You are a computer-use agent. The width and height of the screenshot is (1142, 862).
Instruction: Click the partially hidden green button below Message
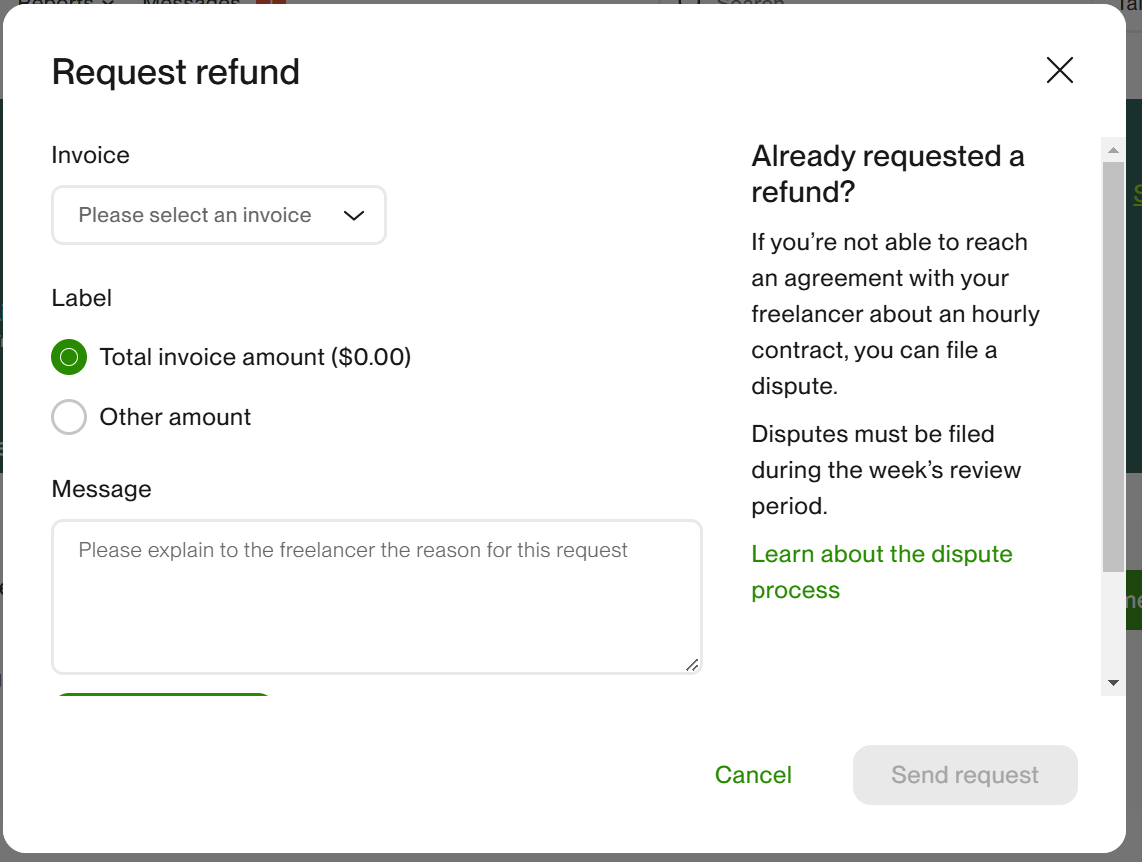[162, 696]
